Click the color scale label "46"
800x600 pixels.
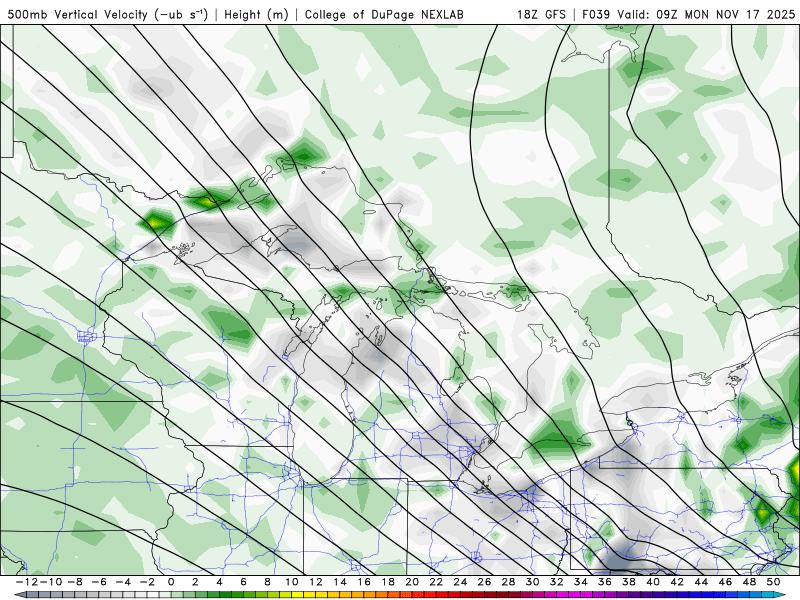(x=726, y=582)
